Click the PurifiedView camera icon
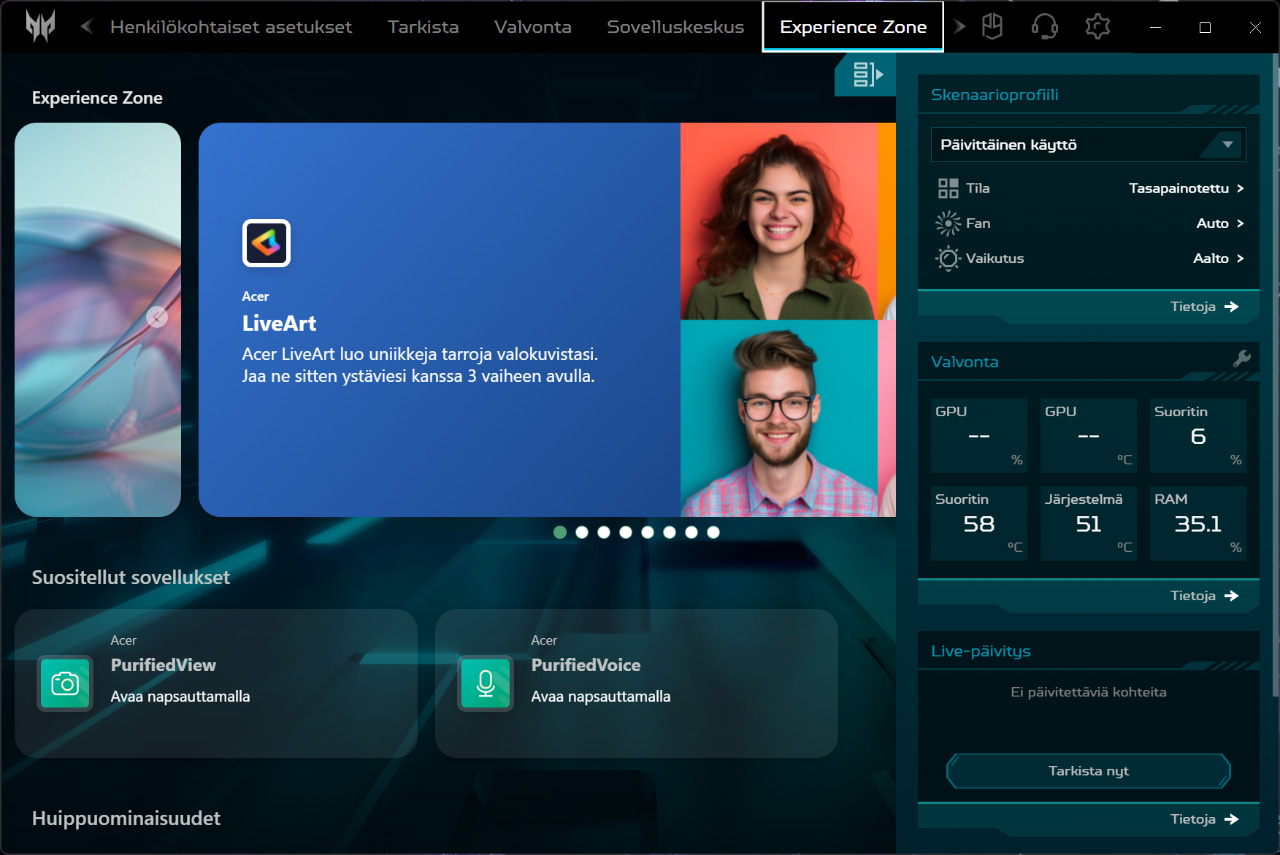This screenshot has height=855, width=1280. (65, 683)
